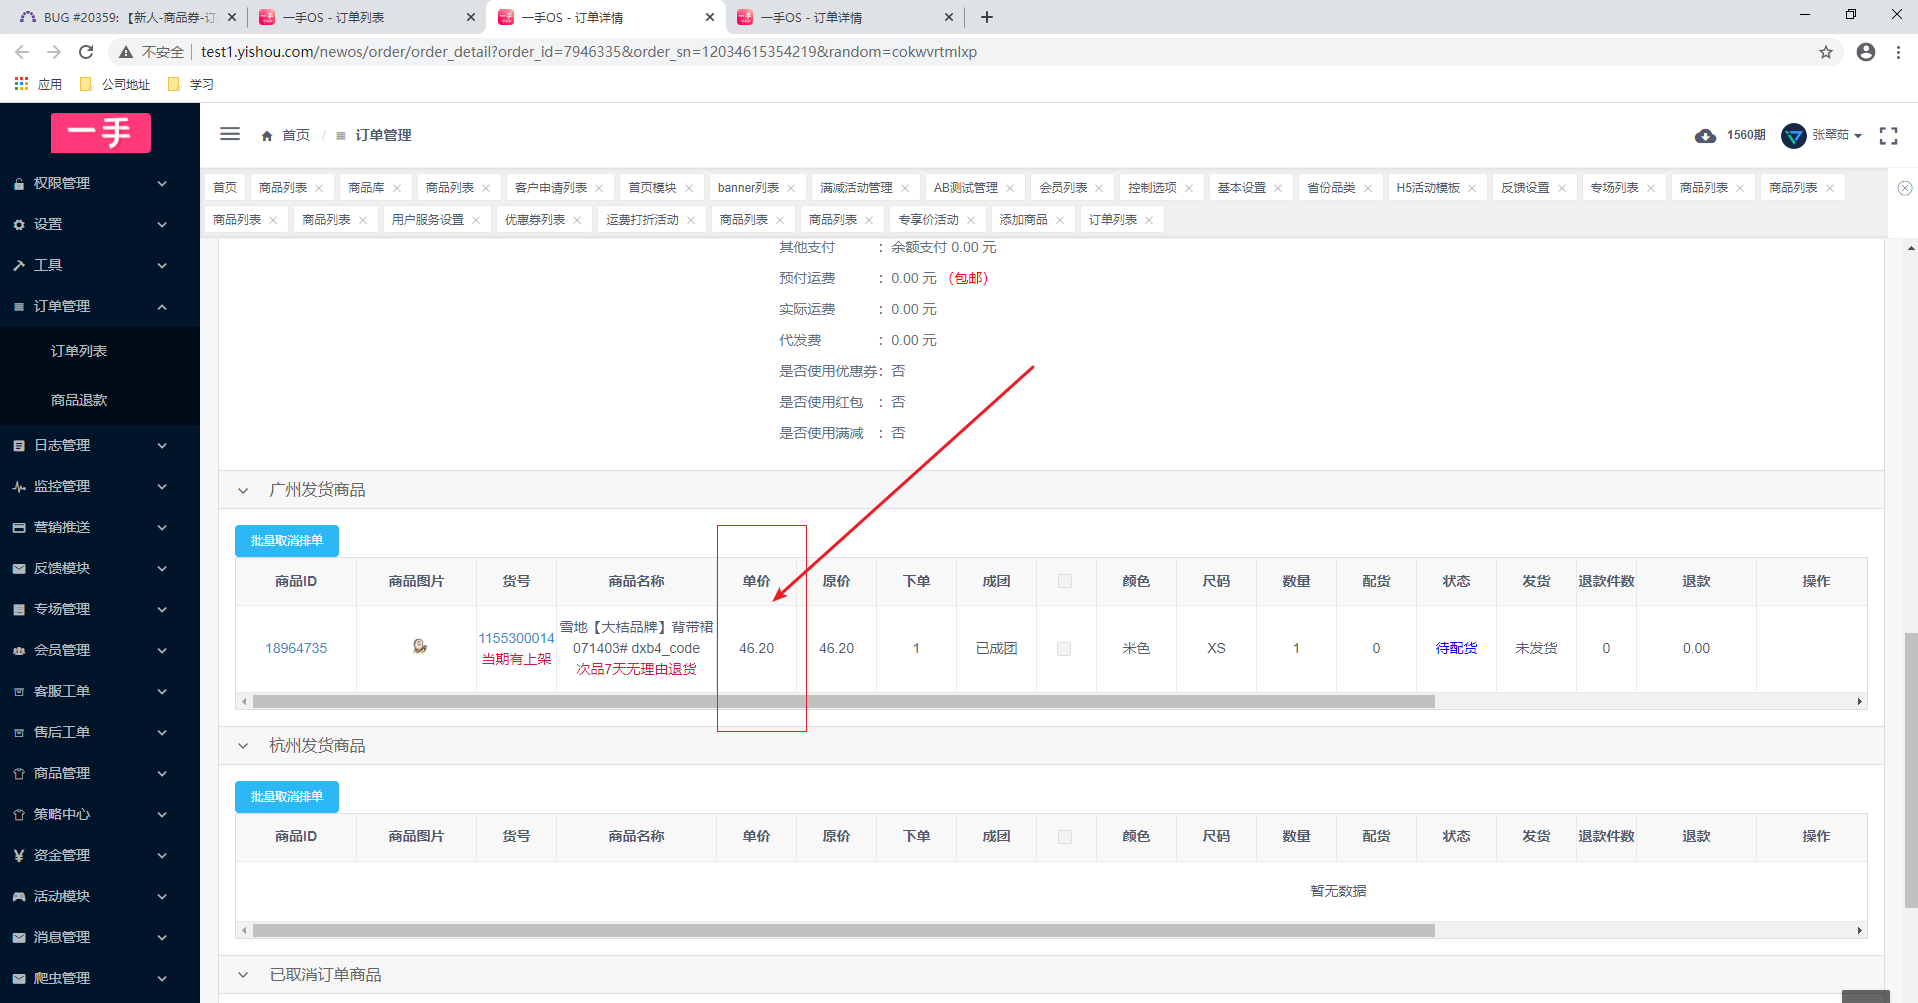Click horizontal scrollbar of 杭州发货商品 table
Image resolution: width=1918 pixels, height=1003 pixels.
844,931
